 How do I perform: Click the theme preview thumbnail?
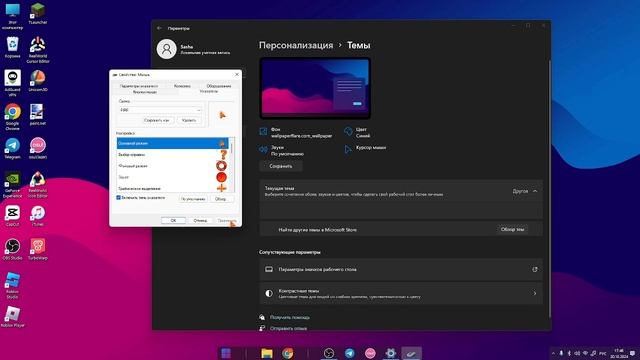click(315, 88)
